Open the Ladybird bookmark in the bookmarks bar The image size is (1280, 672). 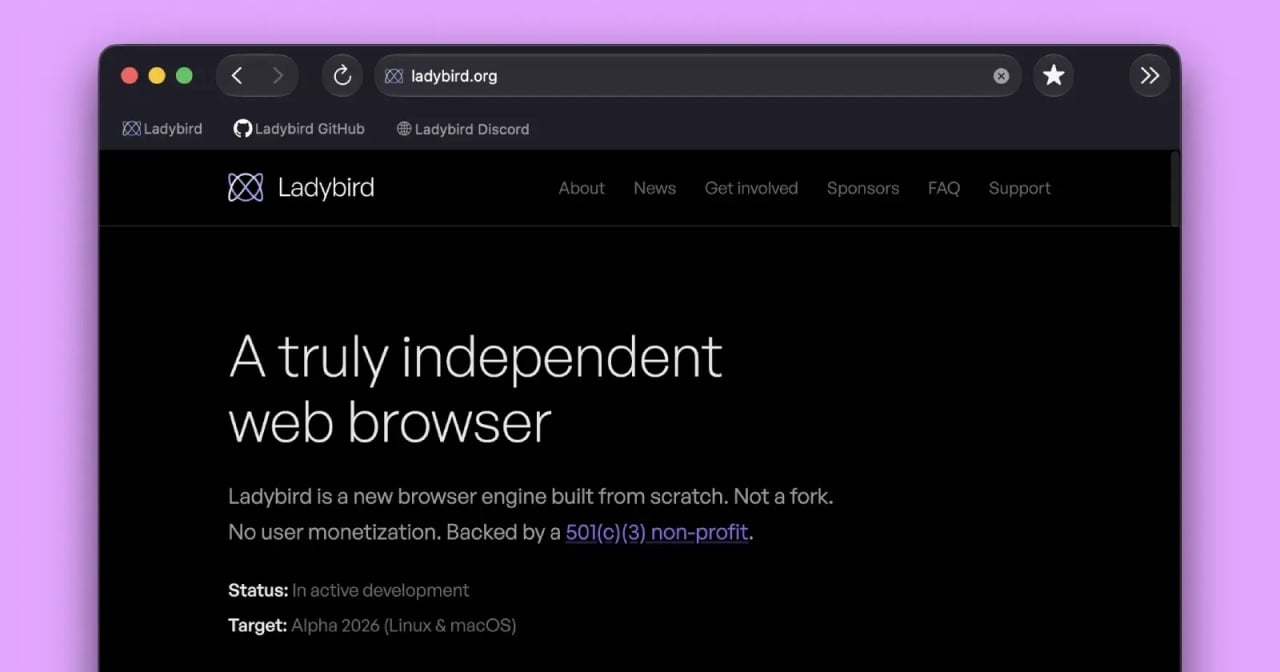162,129
